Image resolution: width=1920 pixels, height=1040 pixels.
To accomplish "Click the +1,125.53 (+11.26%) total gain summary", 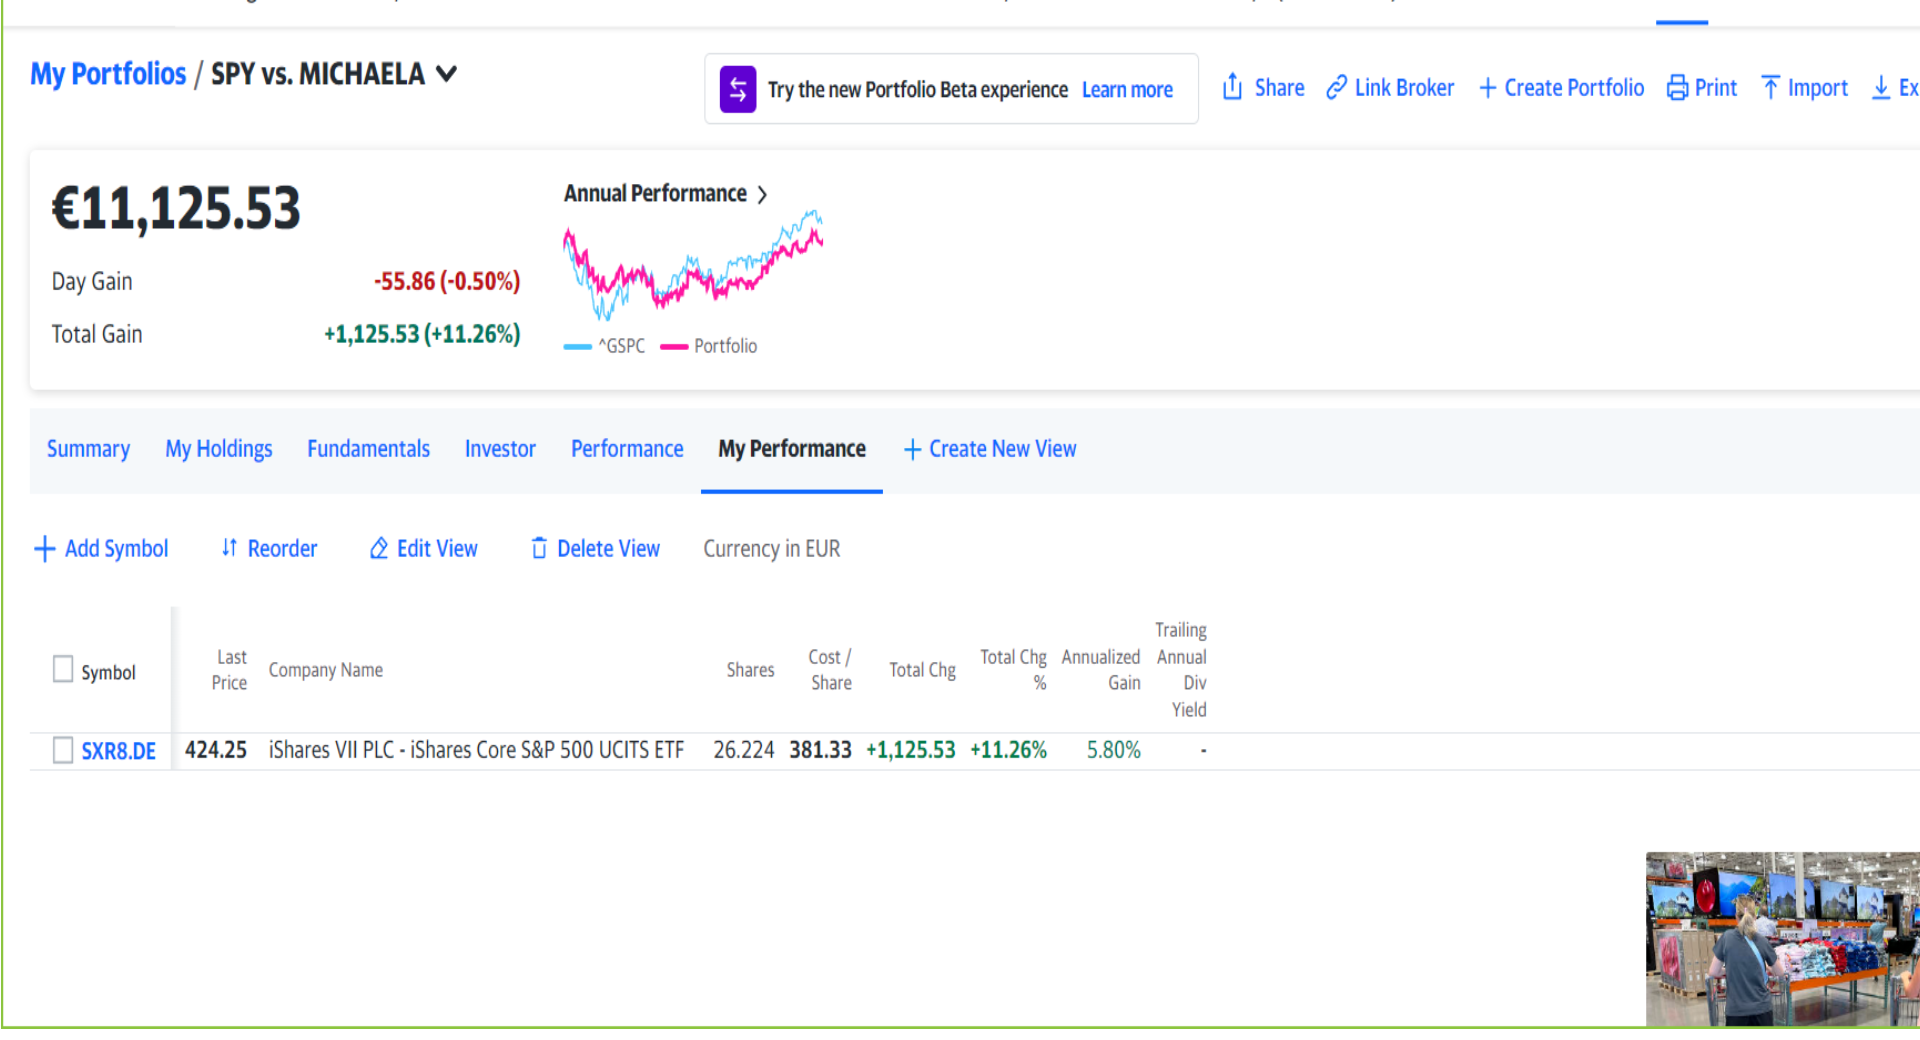I will click(422, 334).
